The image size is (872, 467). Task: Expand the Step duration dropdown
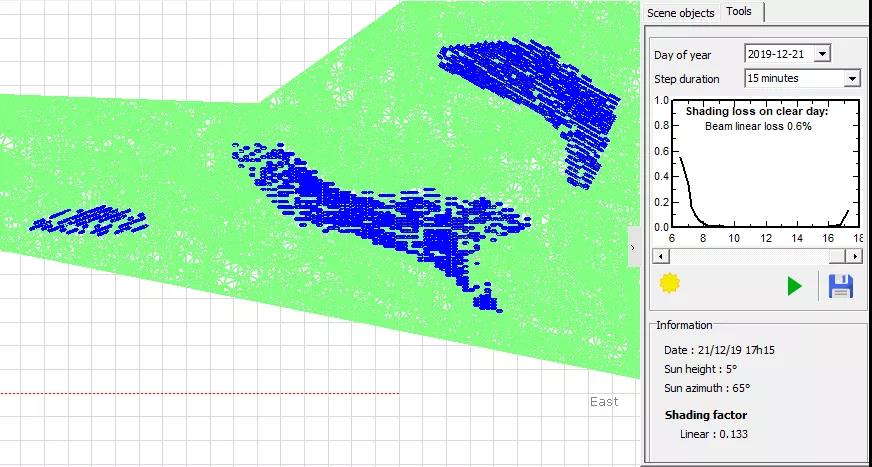click(852, 78)
